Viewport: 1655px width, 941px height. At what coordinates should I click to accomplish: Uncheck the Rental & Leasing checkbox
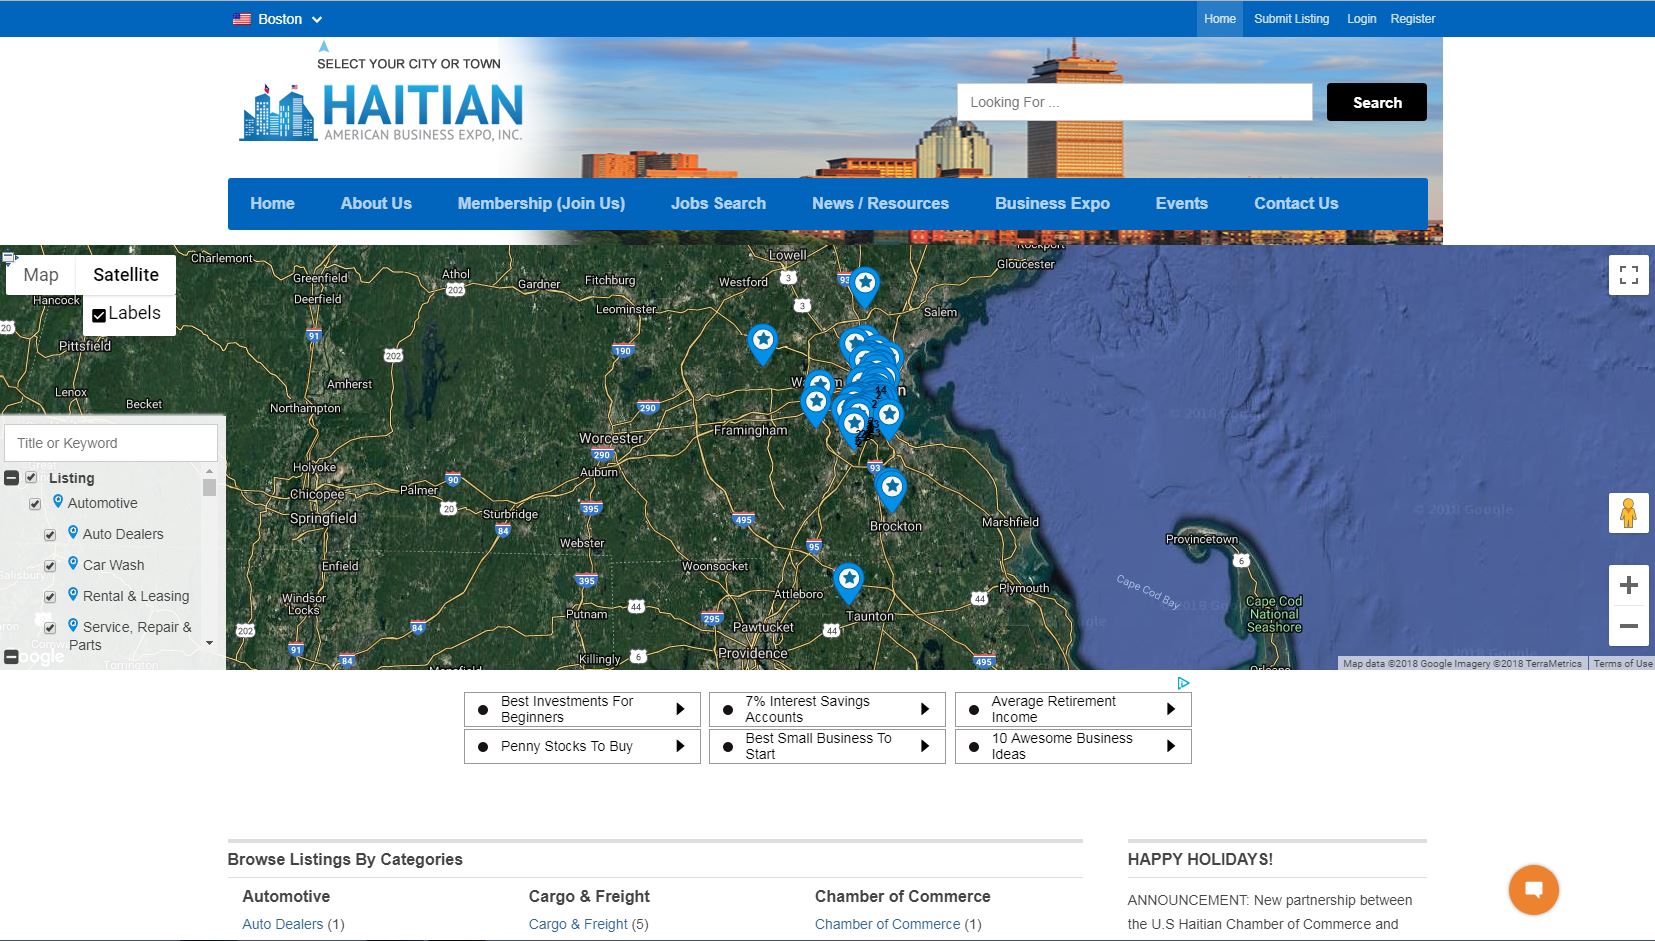point(50,597)
